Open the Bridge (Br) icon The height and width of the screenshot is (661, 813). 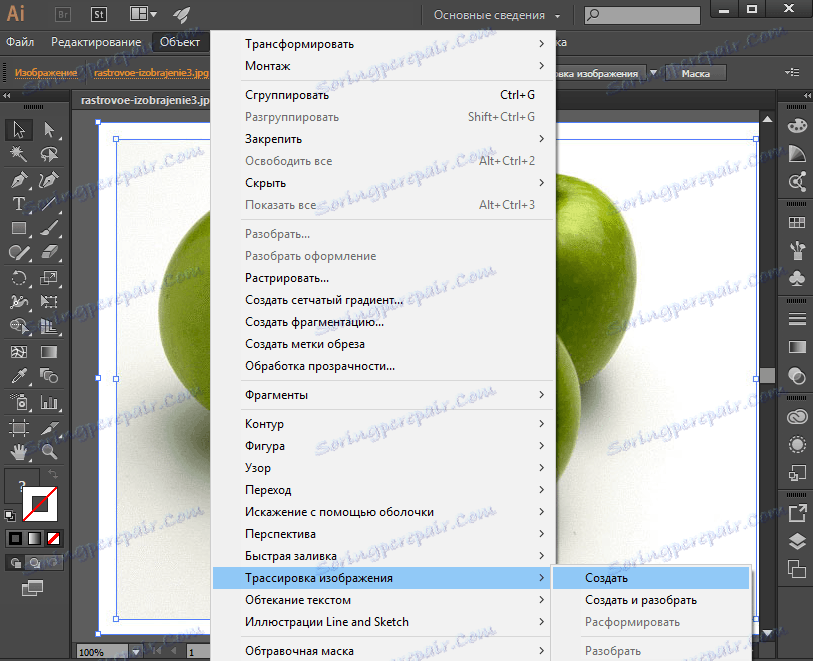pyautogui.click(x=63, y=15)
